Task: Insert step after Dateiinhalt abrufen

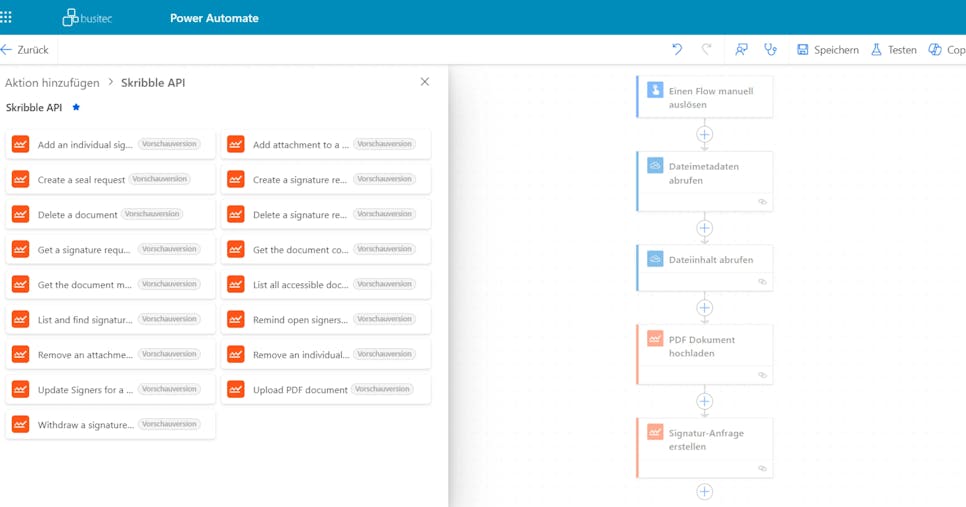Action: 705,307
